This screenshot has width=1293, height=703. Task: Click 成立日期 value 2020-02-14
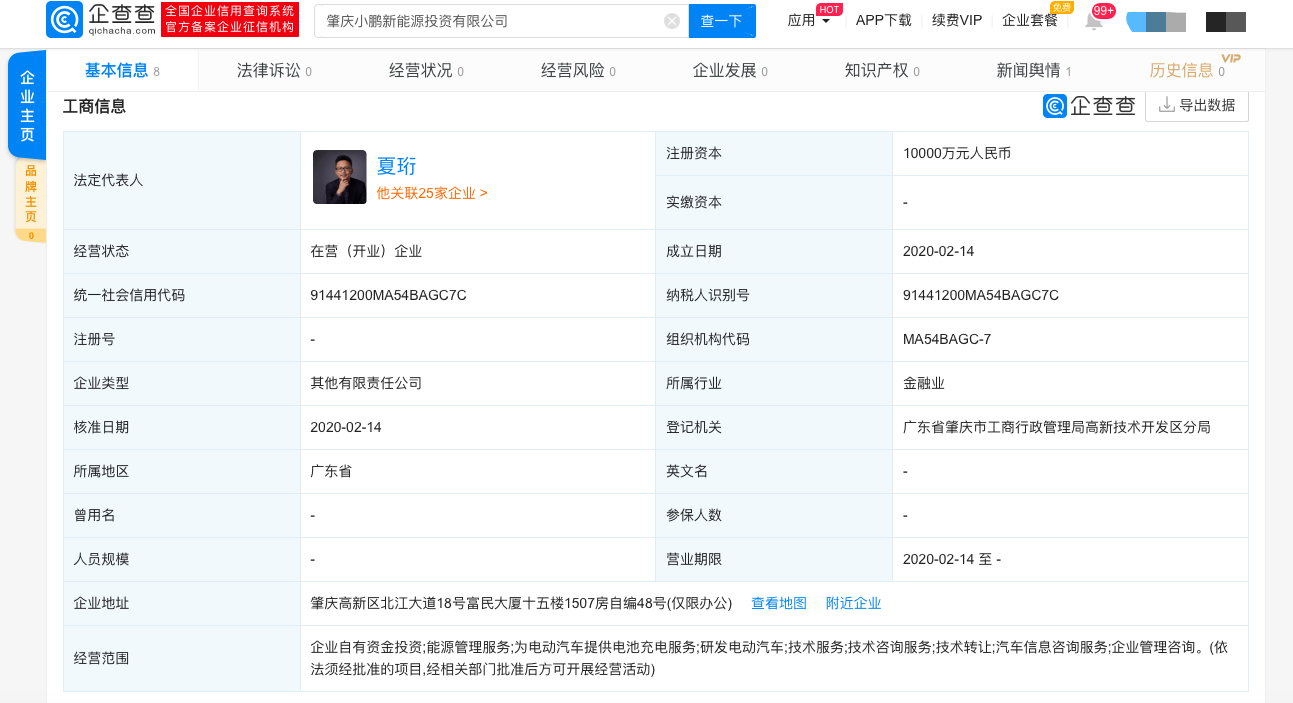click(938, 251)
